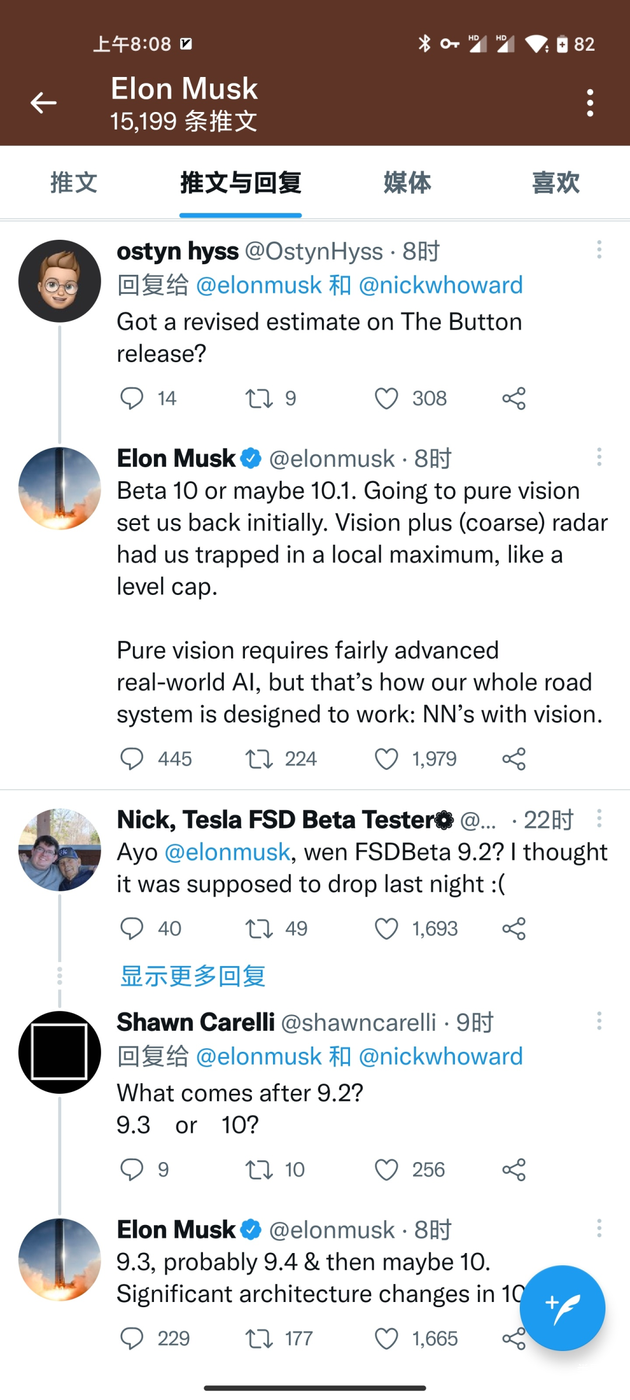
Task: Like Elon's Beta 10 pure vision tweet
Action: [386, 759]
